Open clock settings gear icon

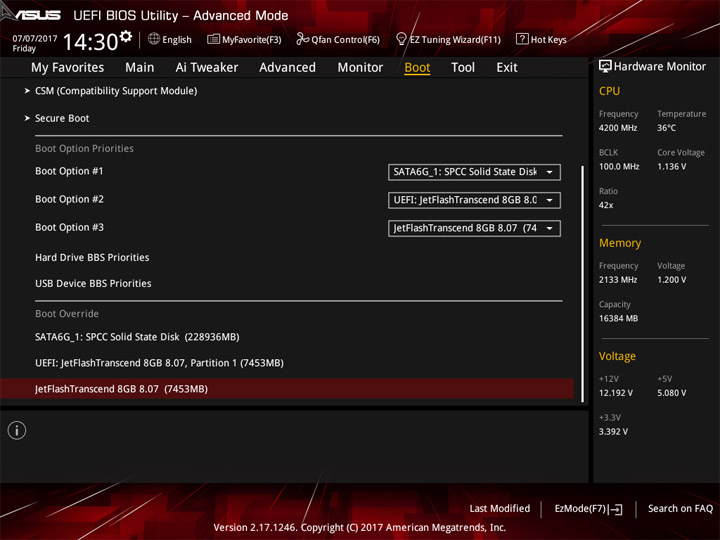coord(125,36)
